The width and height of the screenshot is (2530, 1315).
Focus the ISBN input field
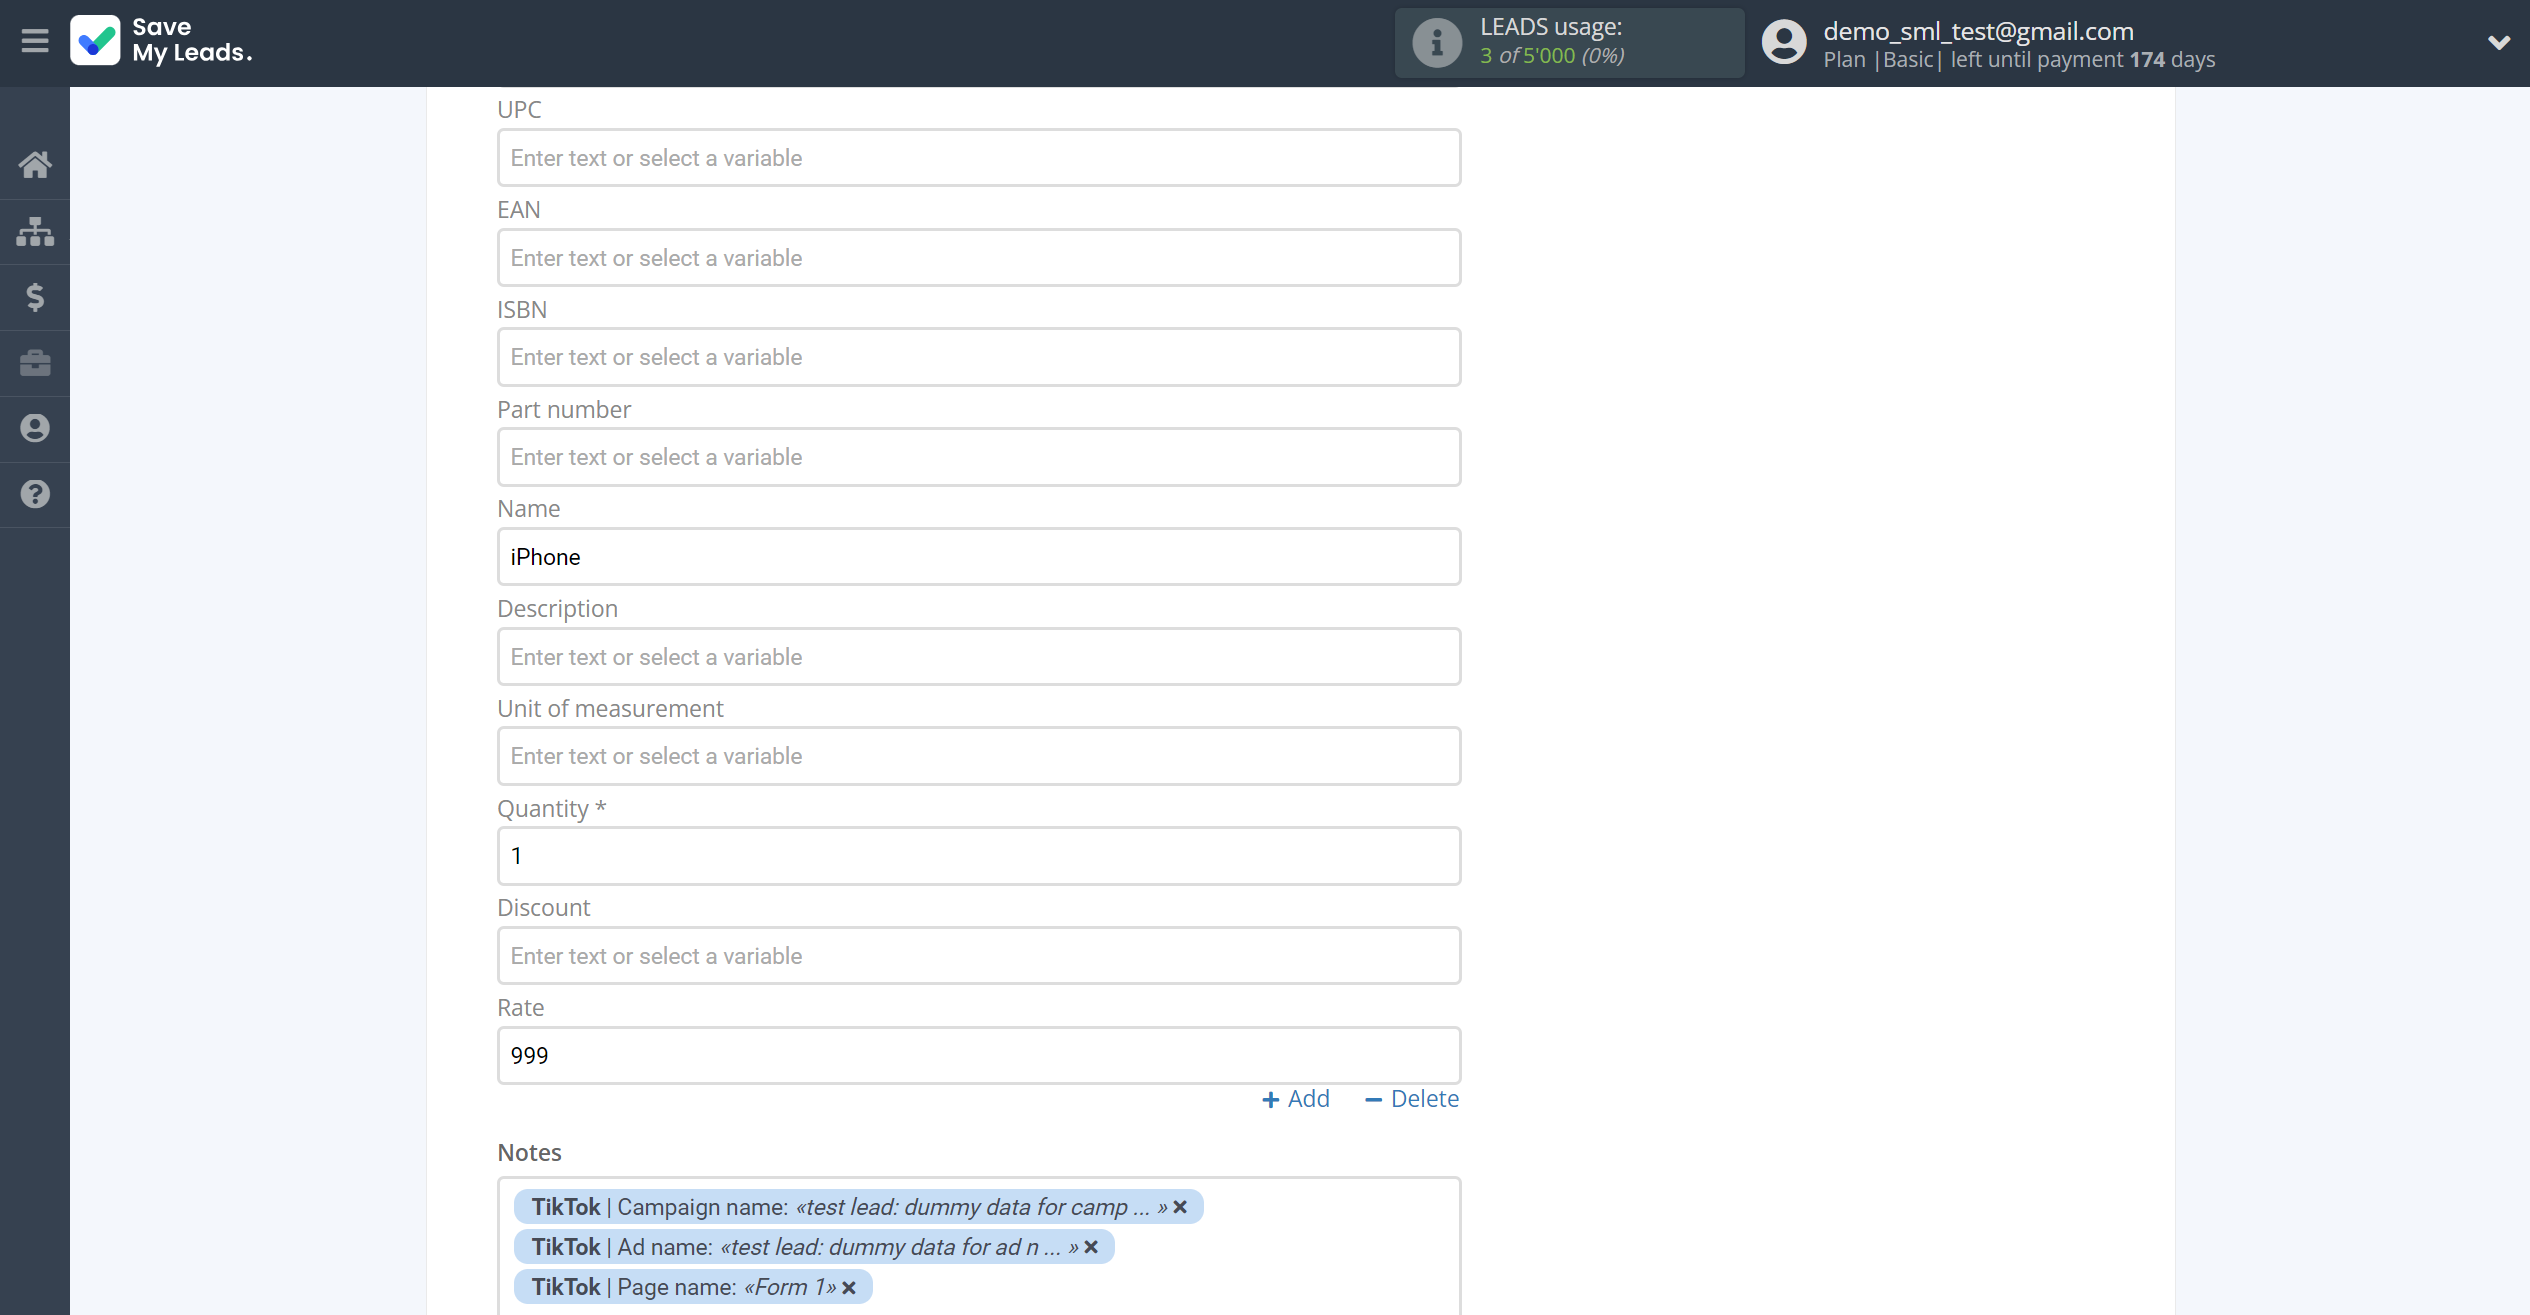coord(979,357)
